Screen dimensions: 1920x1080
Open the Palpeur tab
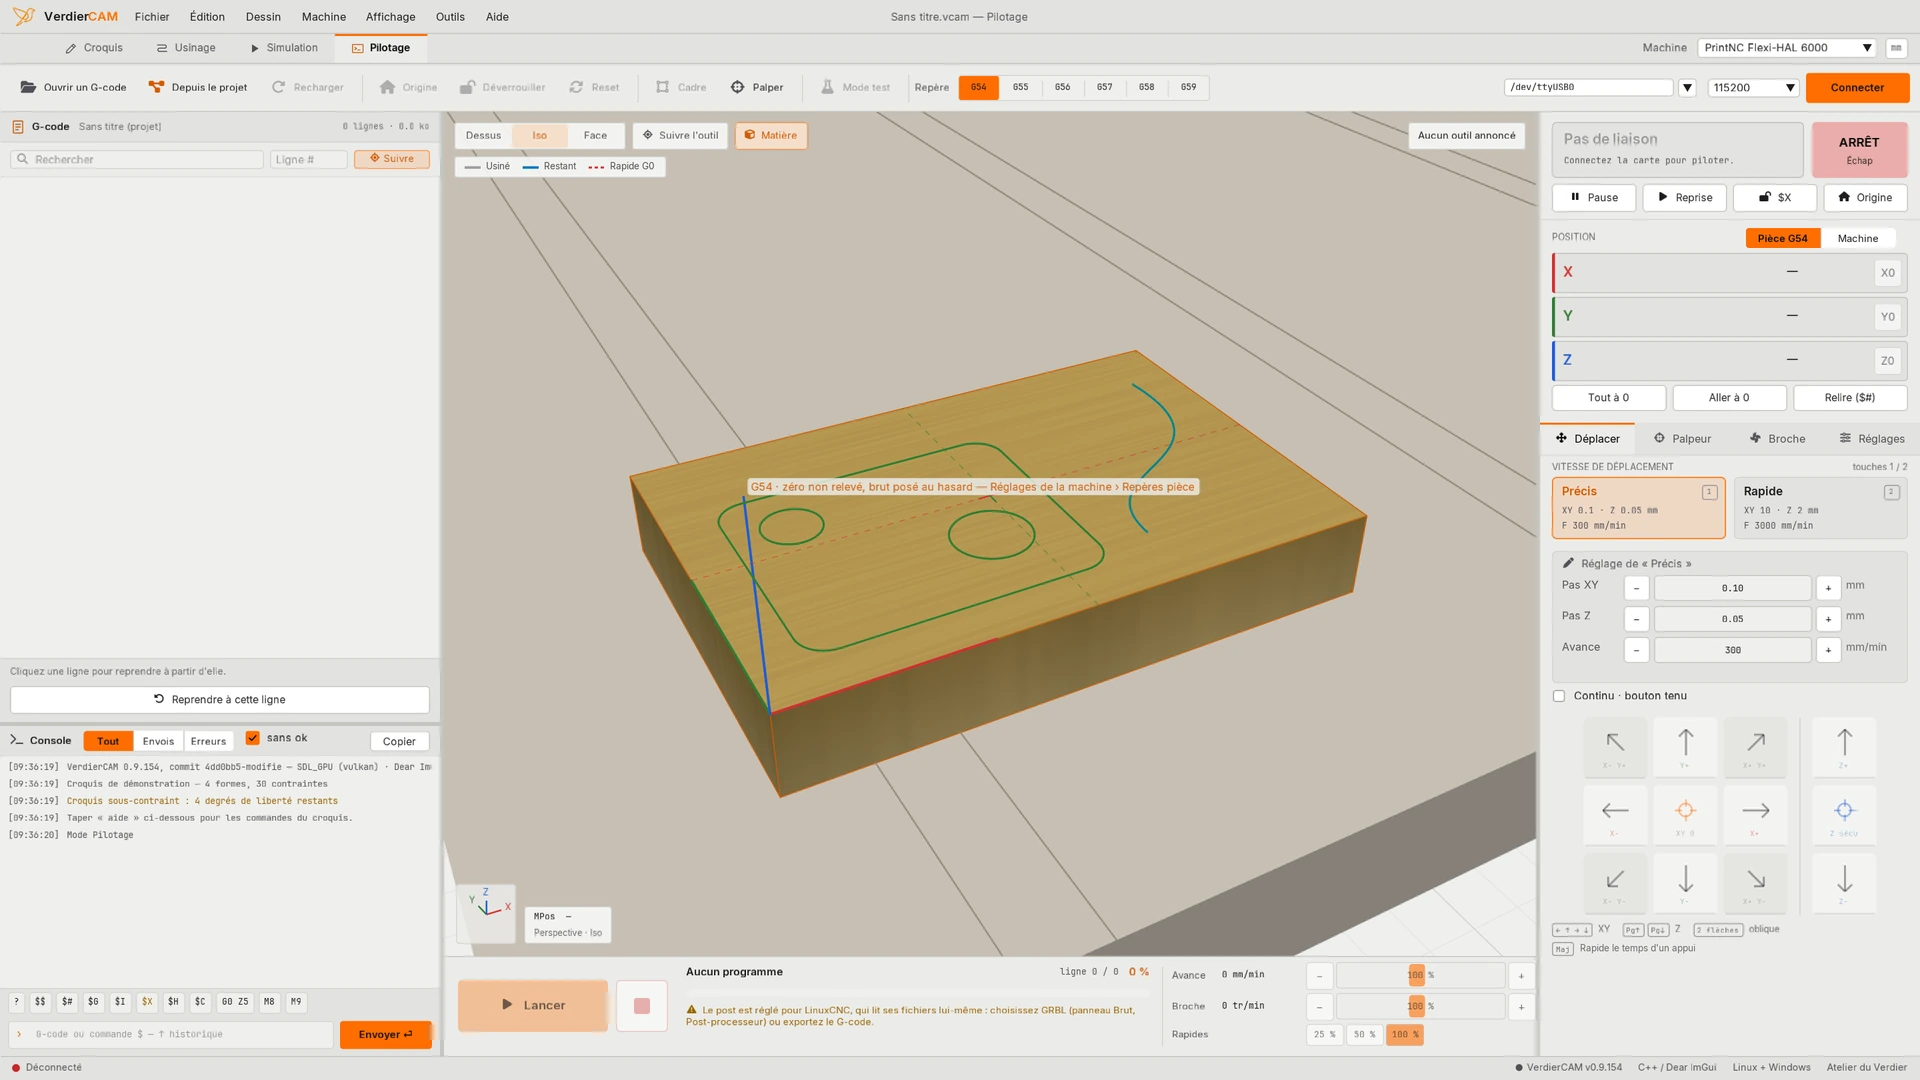pyautogui.click(x=1682, y=438)
